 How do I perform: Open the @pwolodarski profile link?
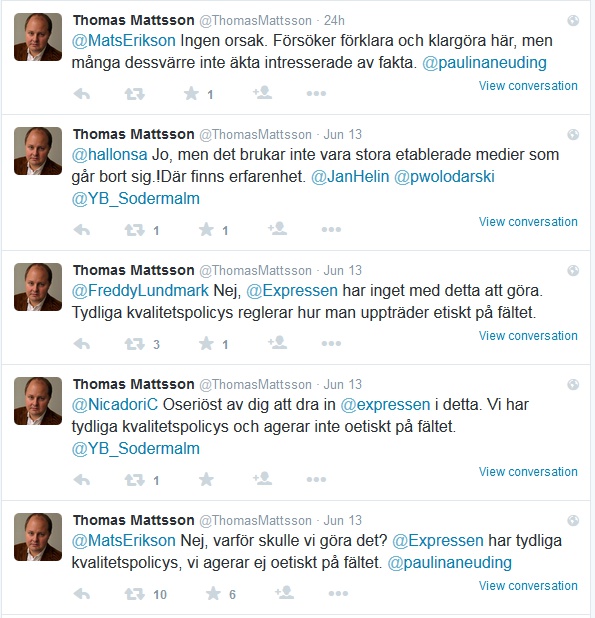coord(444,176)
